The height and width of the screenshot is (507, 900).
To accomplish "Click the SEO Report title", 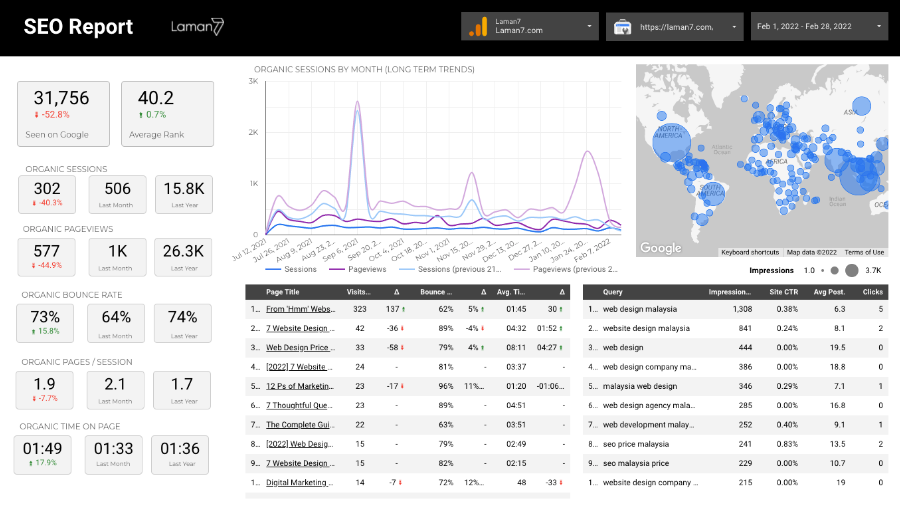I will (78, 27).
